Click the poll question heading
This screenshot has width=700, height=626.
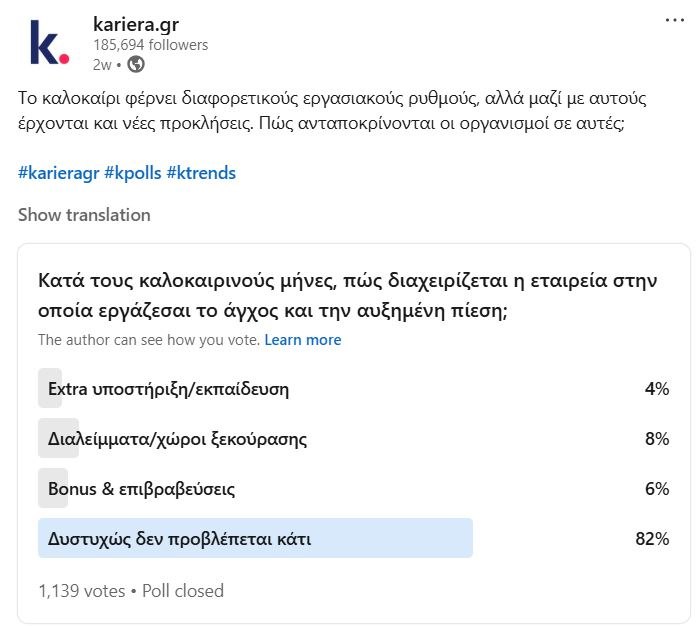(x=347, y=296)
